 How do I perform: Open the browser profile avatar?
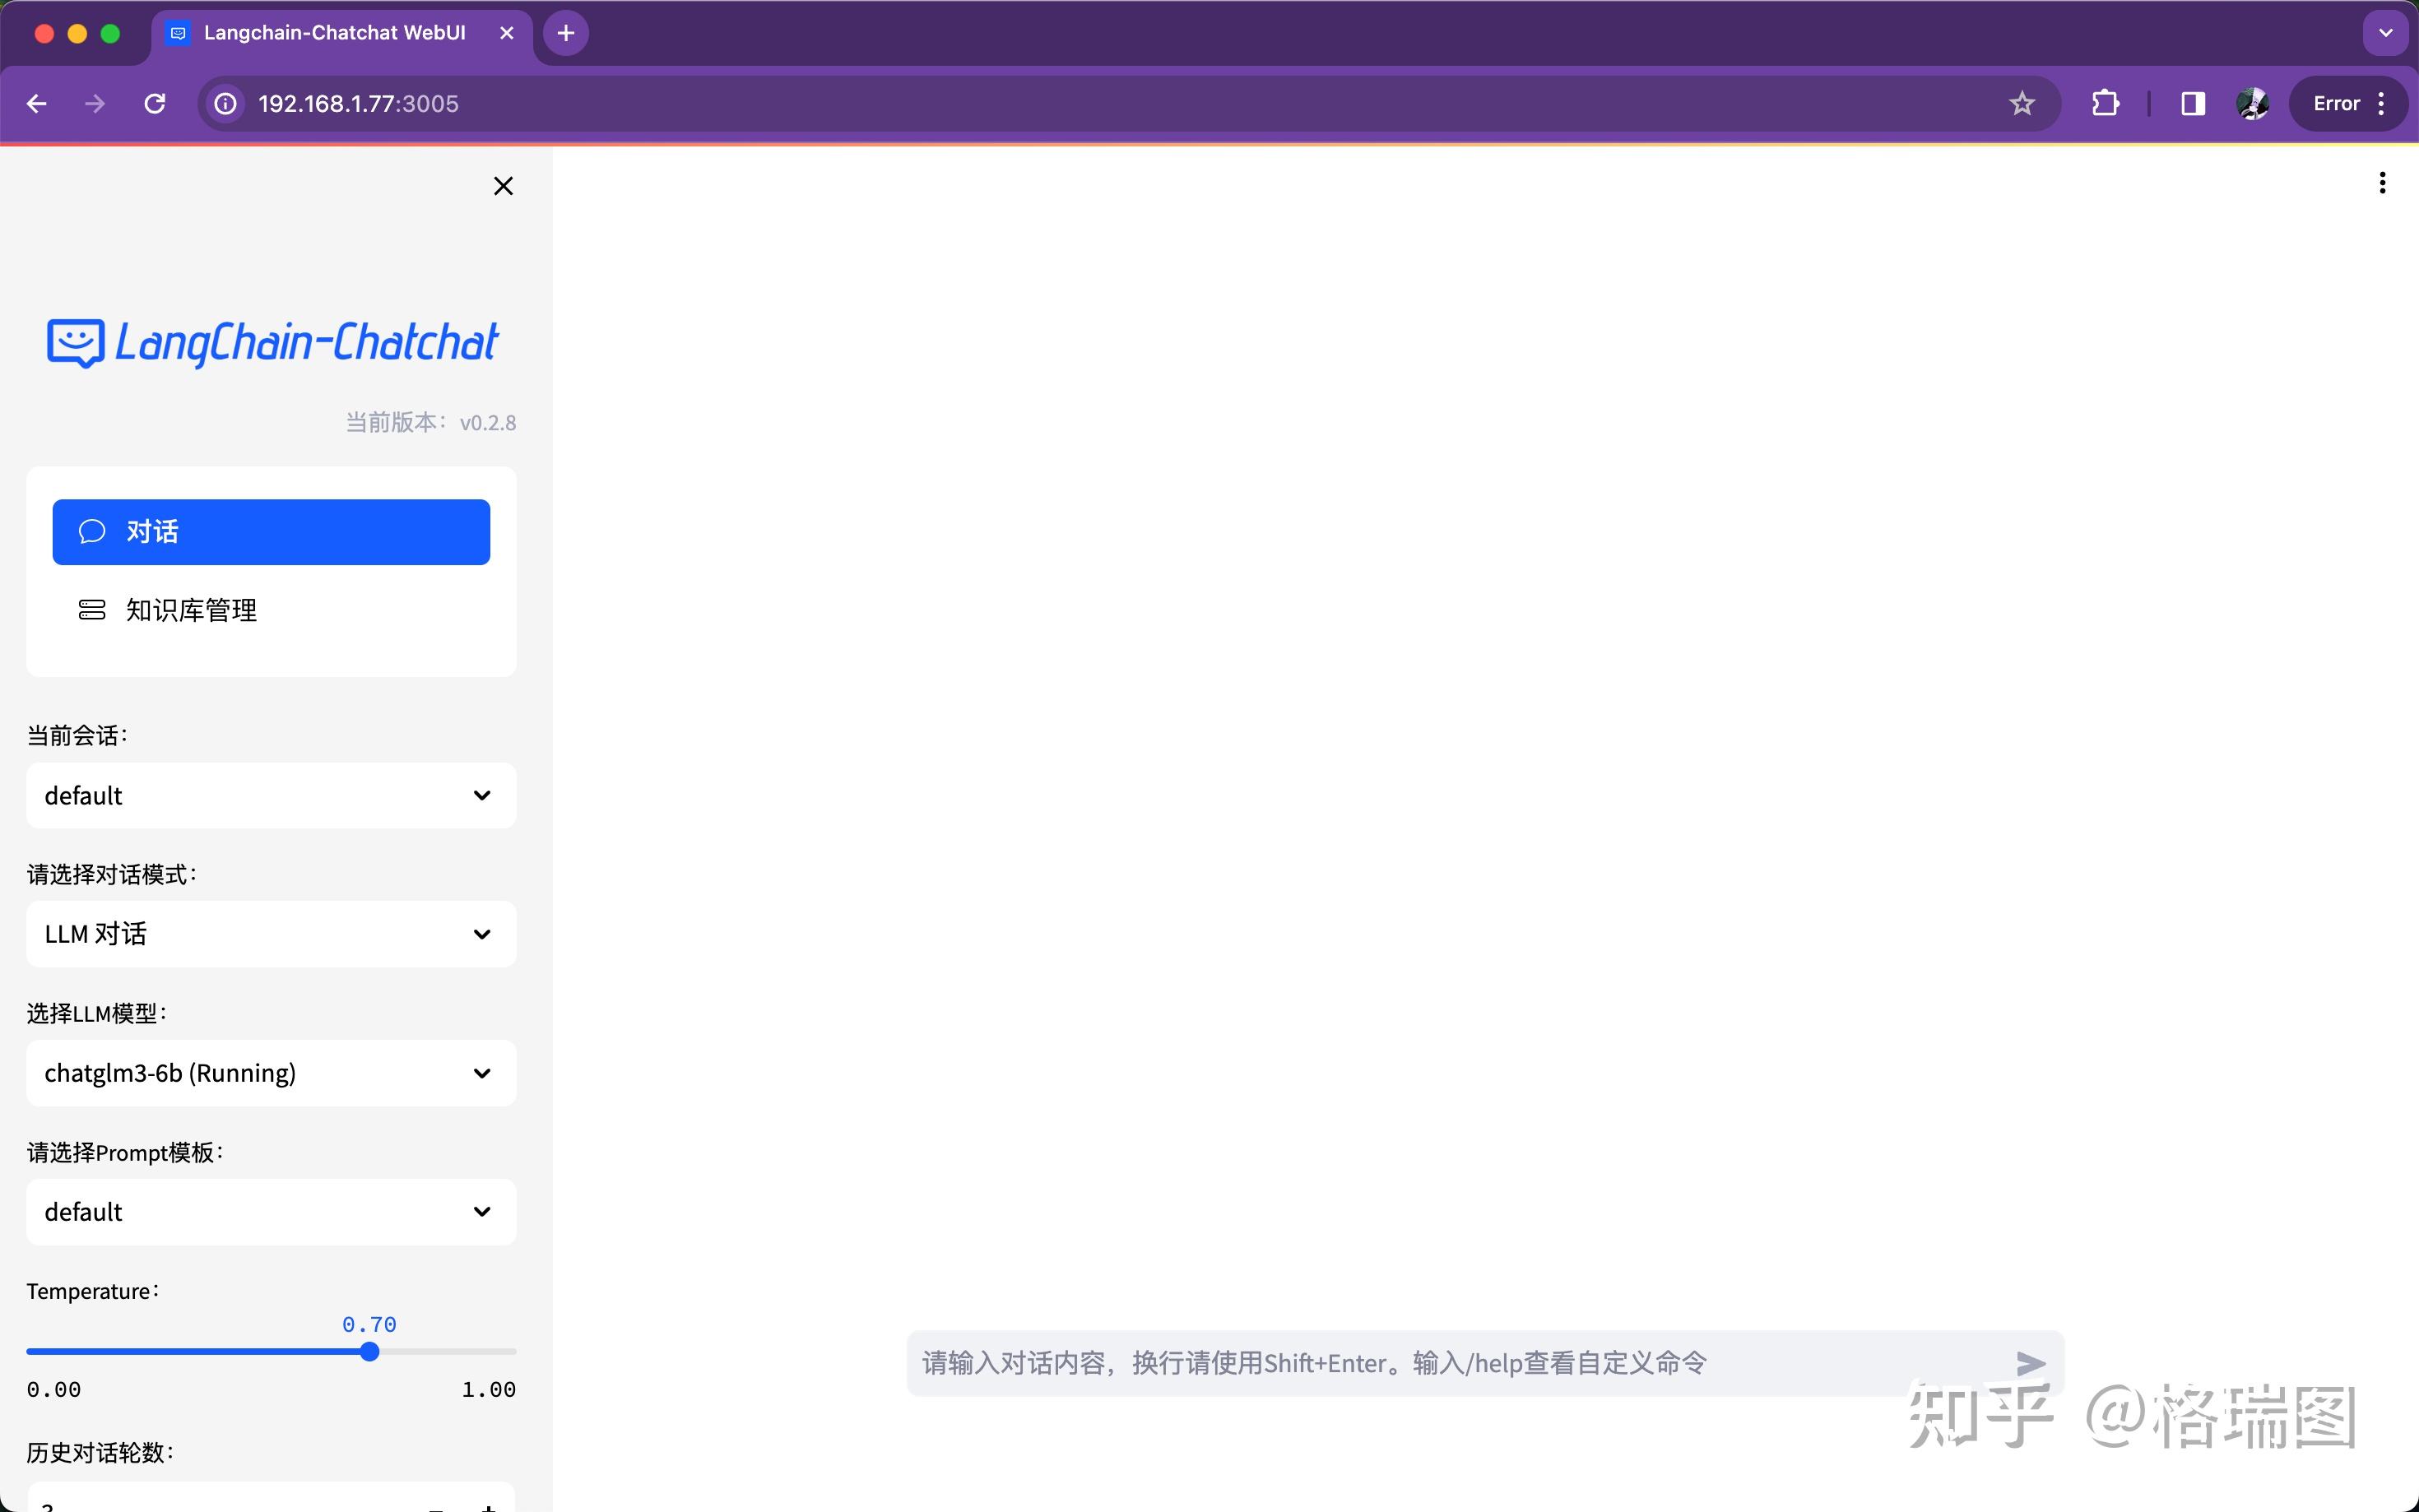(x=2252, y=104)
